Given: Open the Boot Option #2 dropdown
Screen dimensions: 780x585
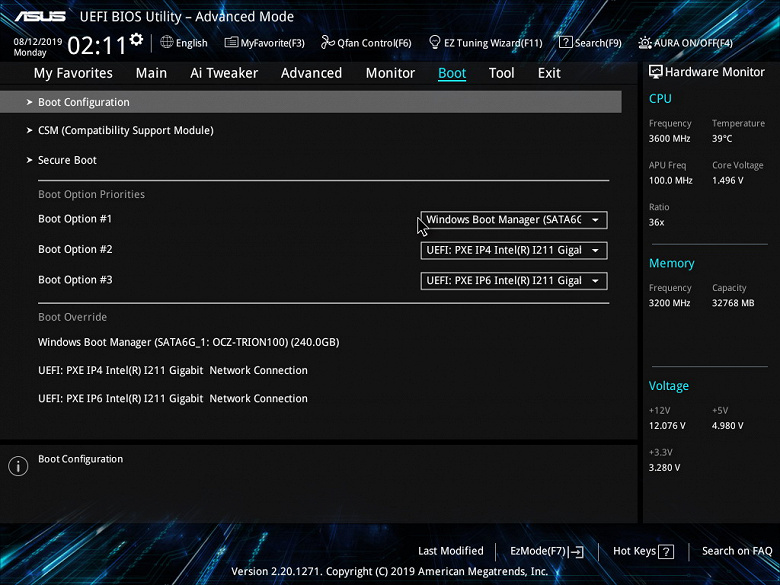Looking at the screenshot, I should [x=514, y=250].
